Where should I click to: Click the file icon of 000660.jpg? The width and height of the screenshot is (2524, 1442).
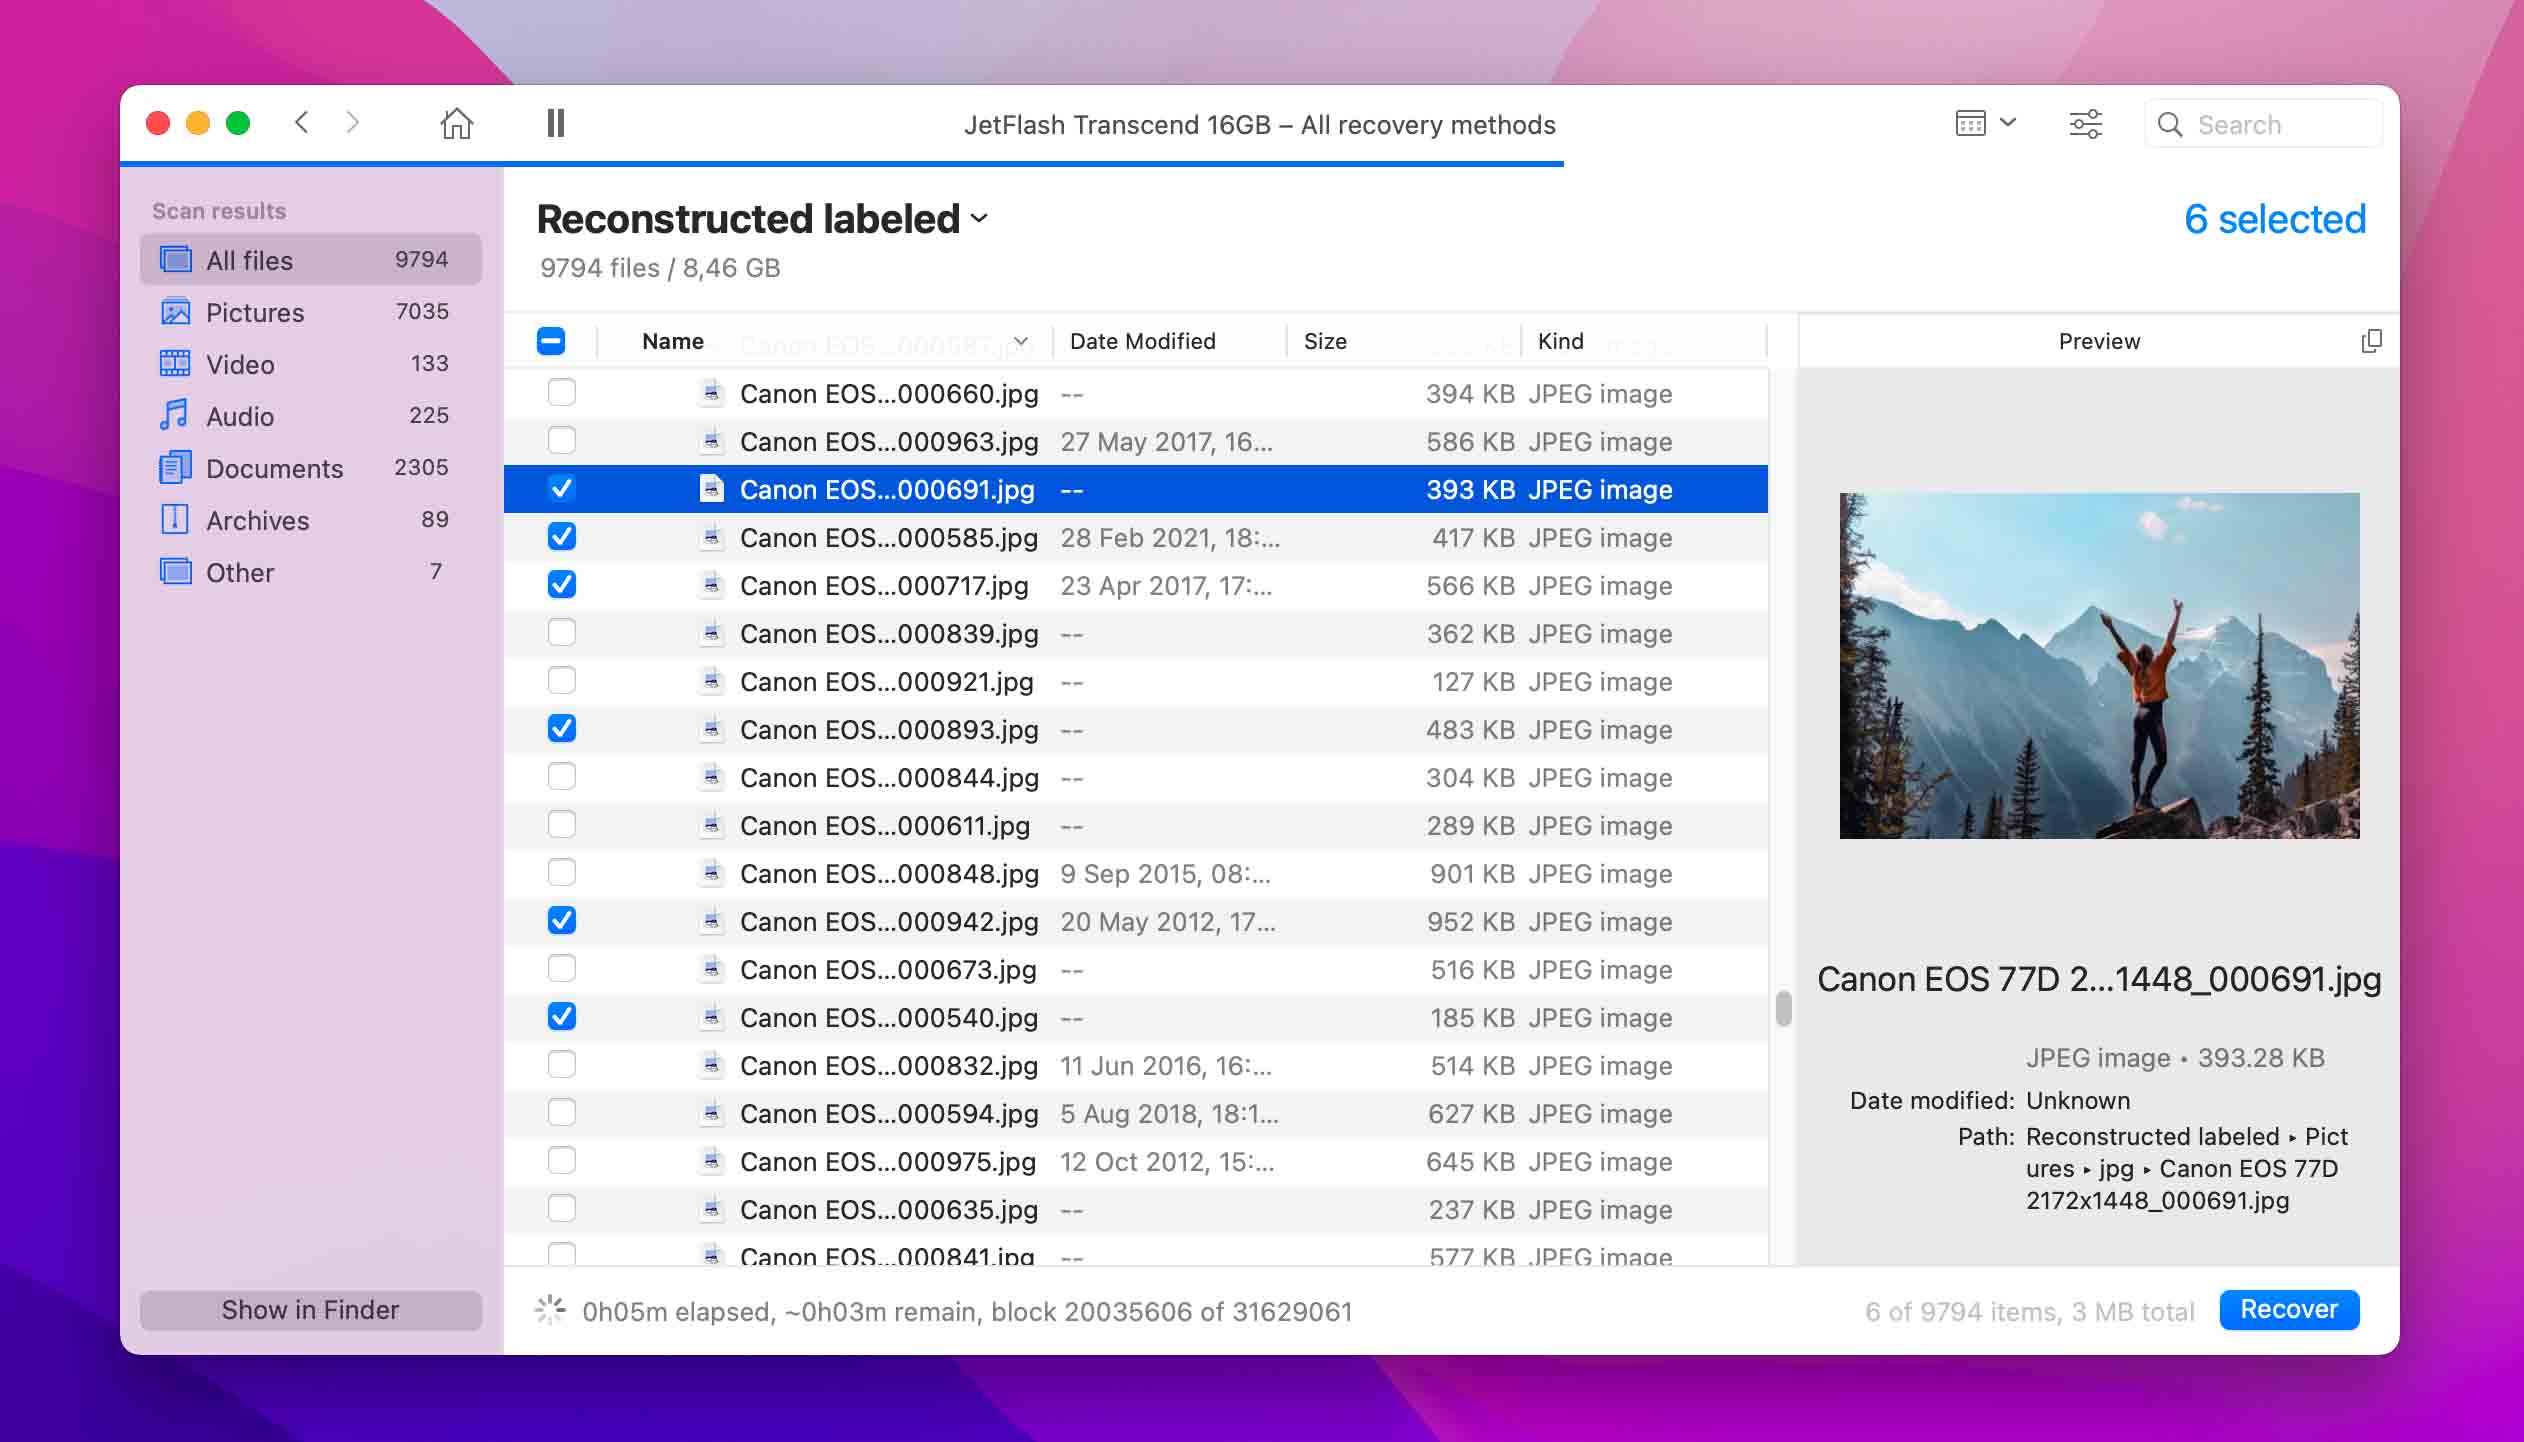711,393
